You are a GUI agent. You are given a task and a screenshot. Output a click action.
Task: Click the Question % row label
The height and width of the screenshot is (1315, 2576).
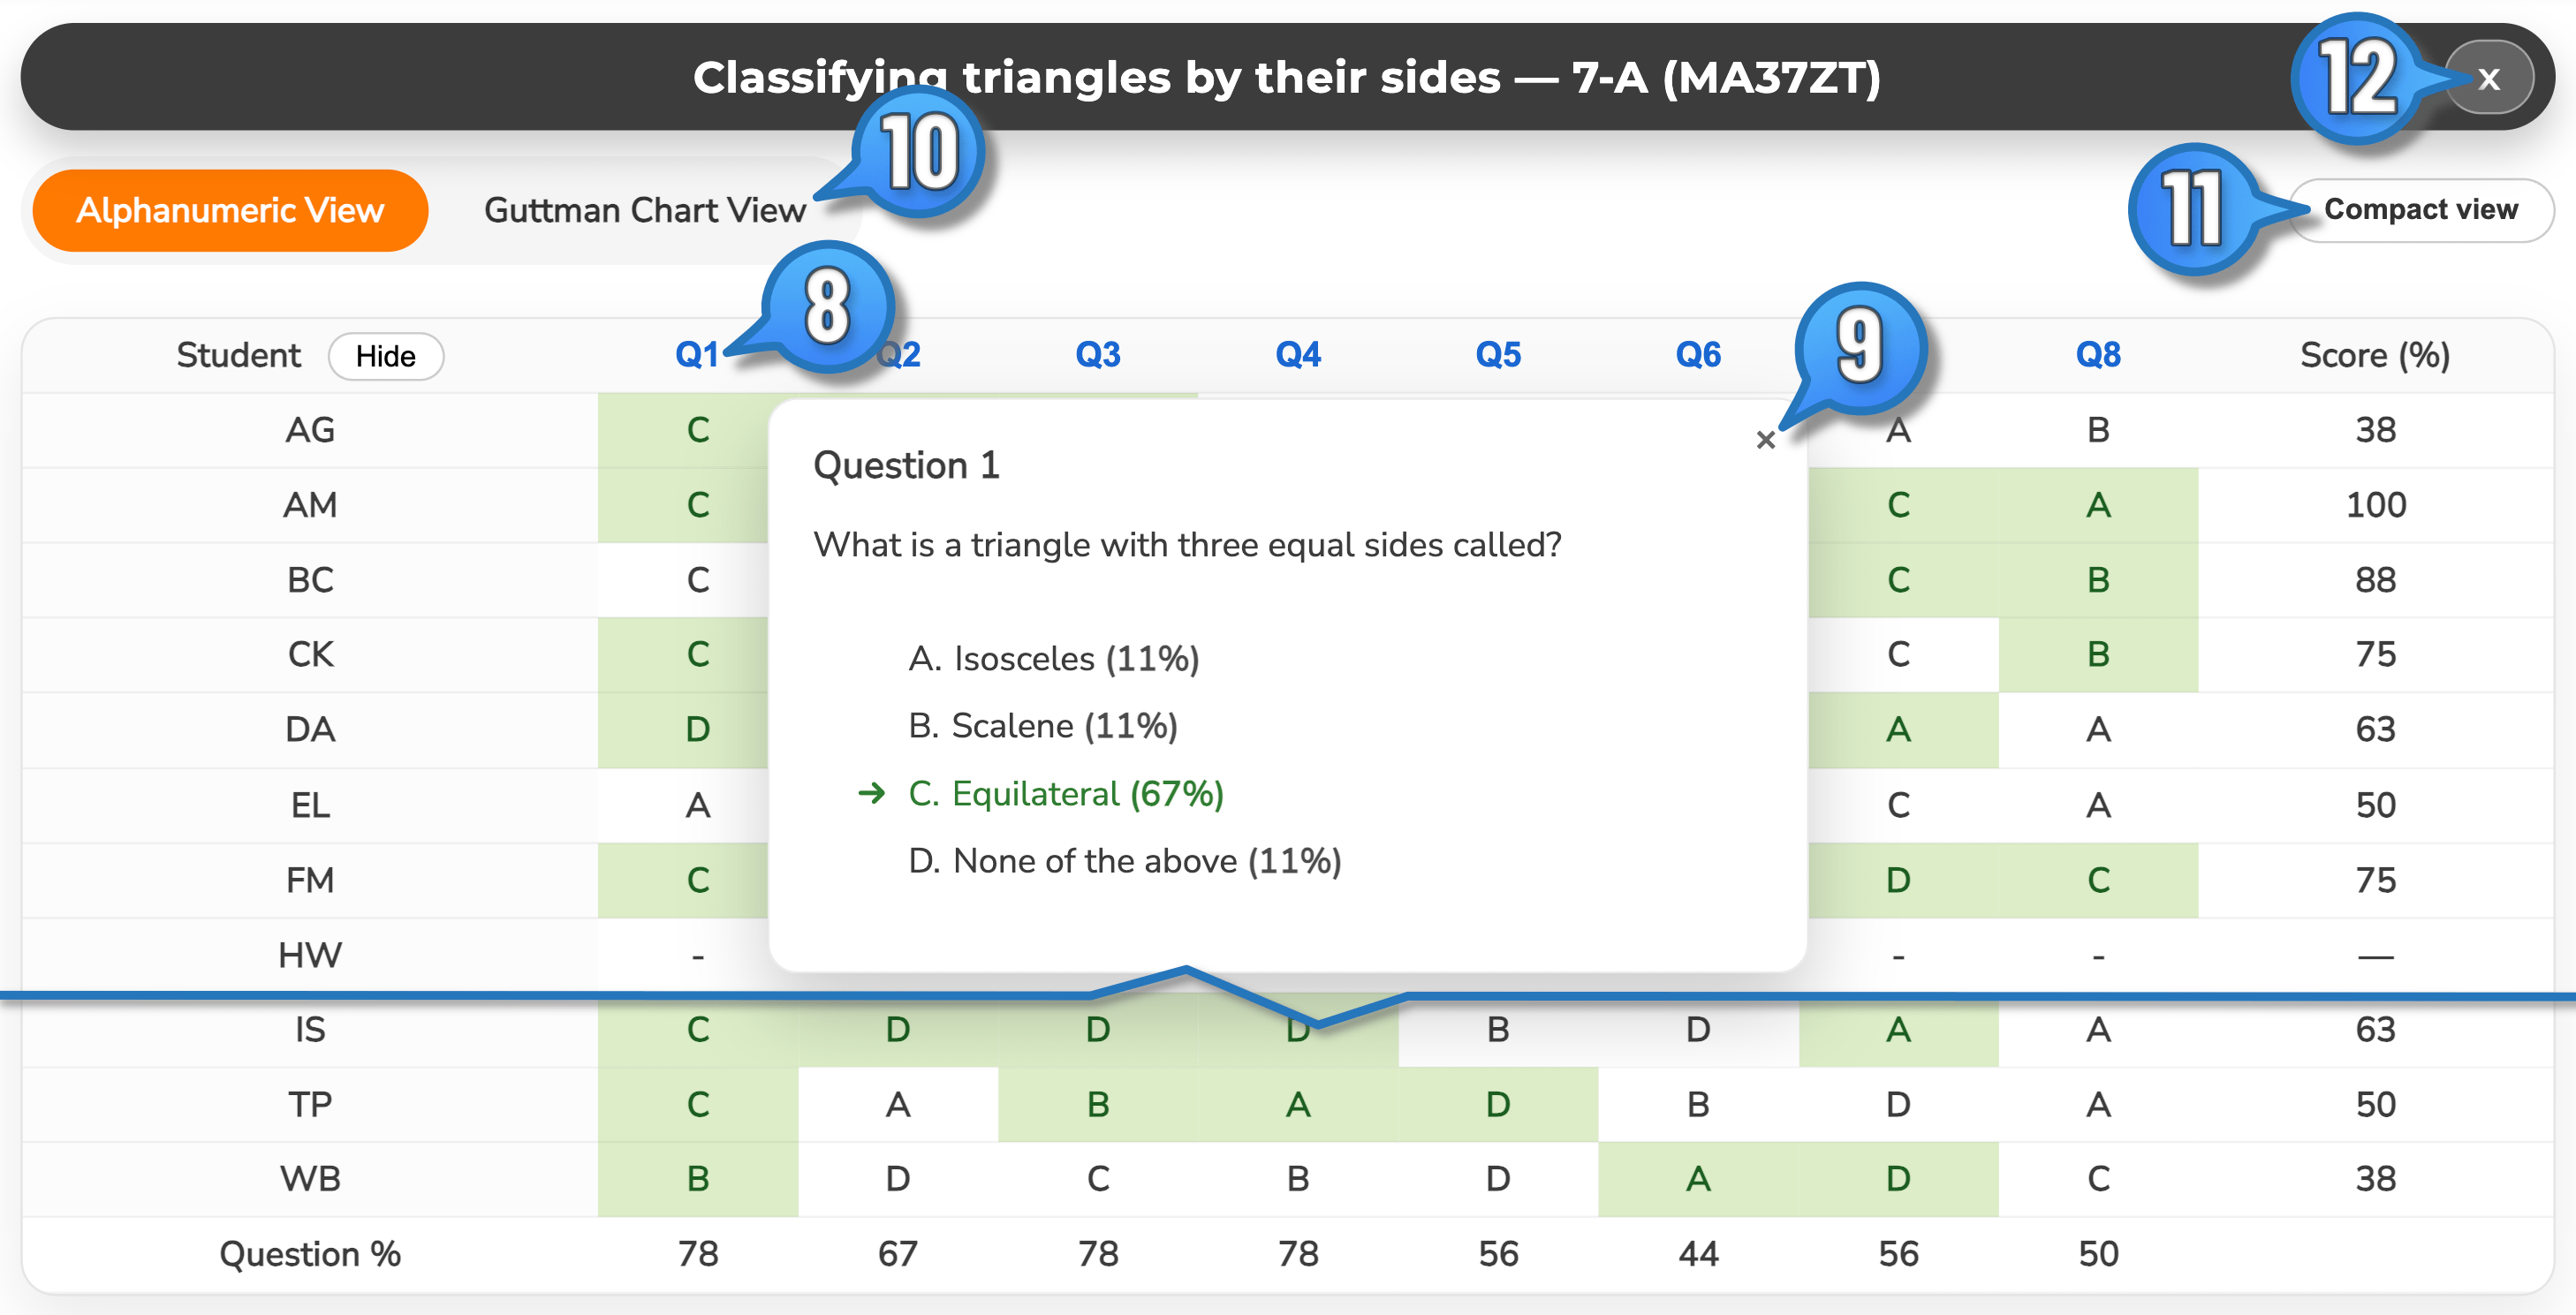pyautogui.click(x=310, y=1253)
